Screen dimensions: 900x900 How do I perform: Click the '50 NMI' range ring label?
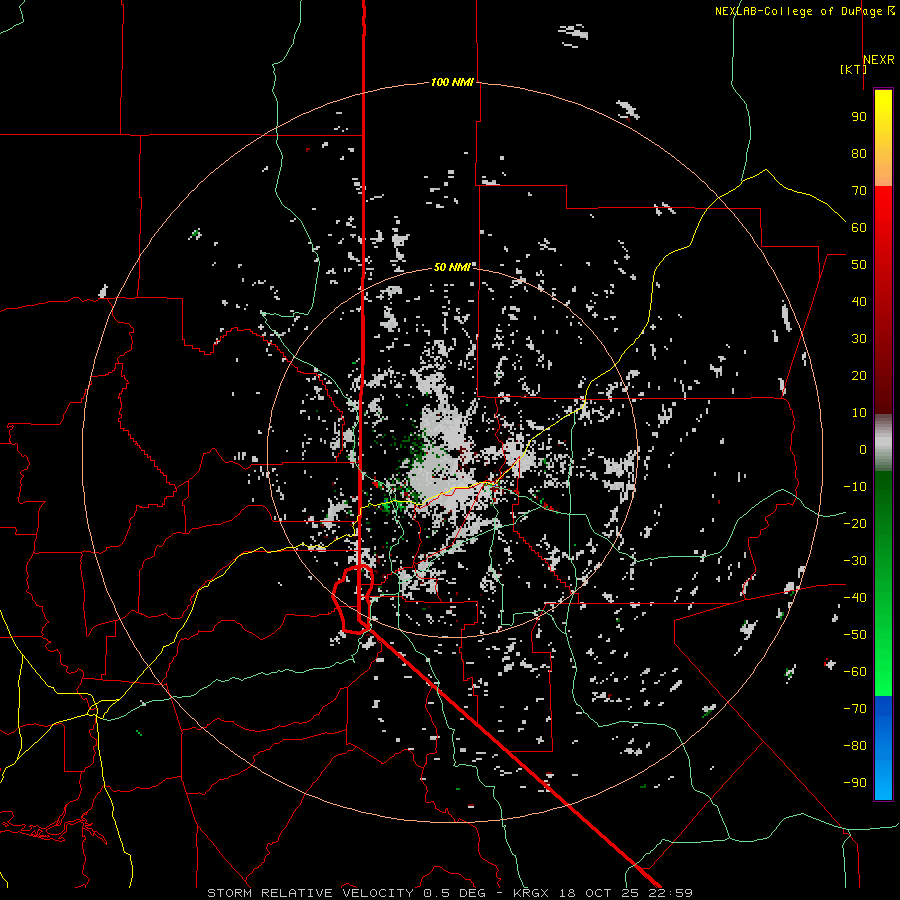(452, 267)
